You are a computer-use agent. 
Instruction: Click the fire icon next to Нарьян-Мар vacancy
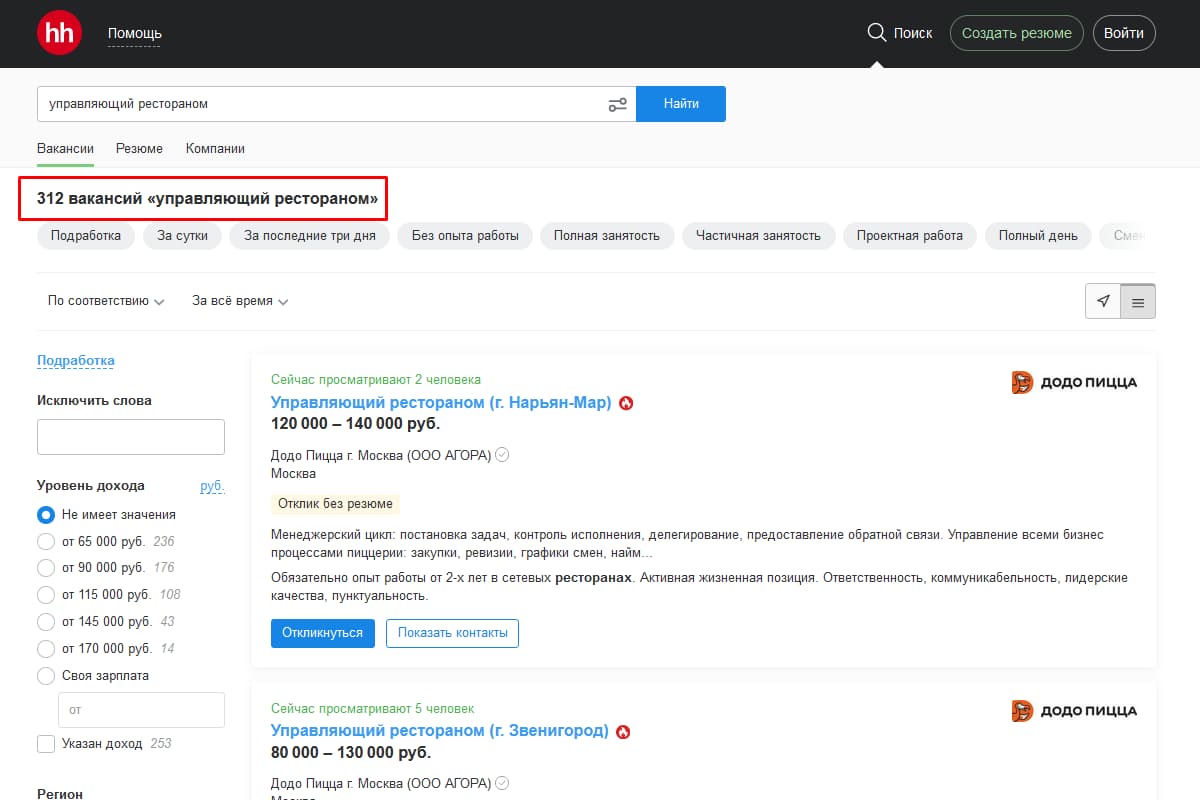628,403
